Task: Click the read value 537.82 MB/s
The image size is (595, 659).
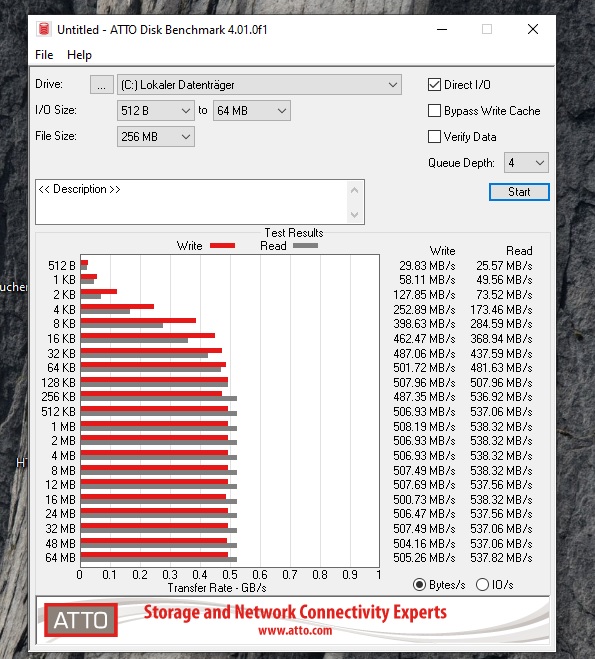Action: click(x=501, y=558)
